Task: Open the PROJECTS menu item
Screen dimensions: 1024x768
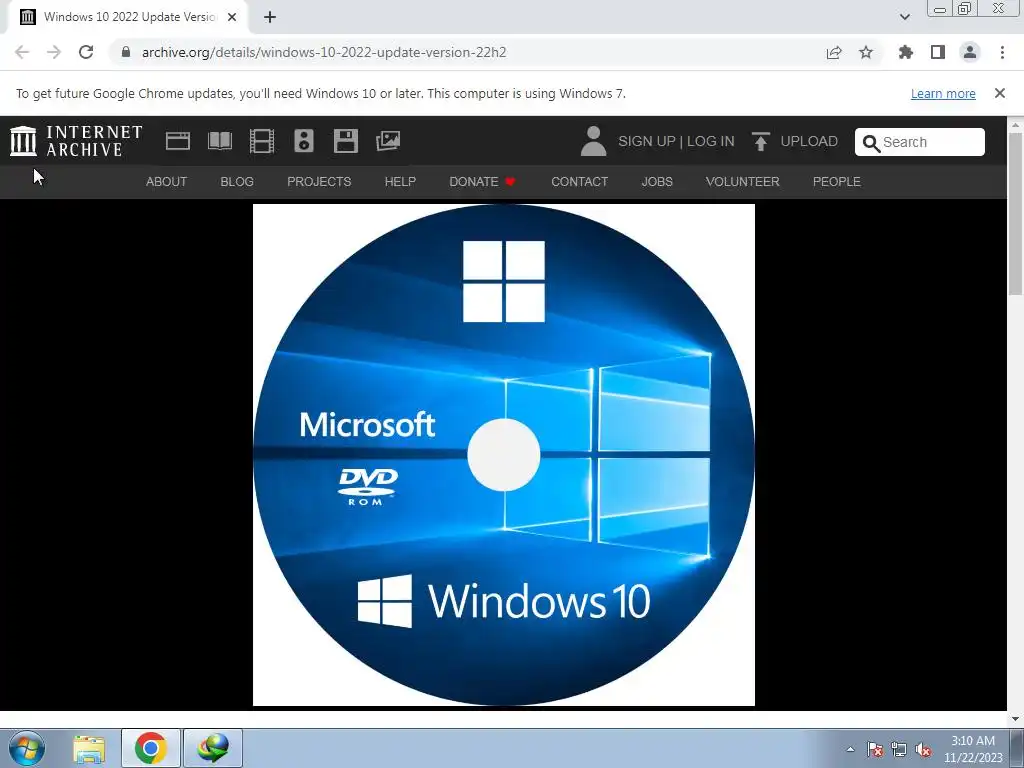Action: point(319,182)
